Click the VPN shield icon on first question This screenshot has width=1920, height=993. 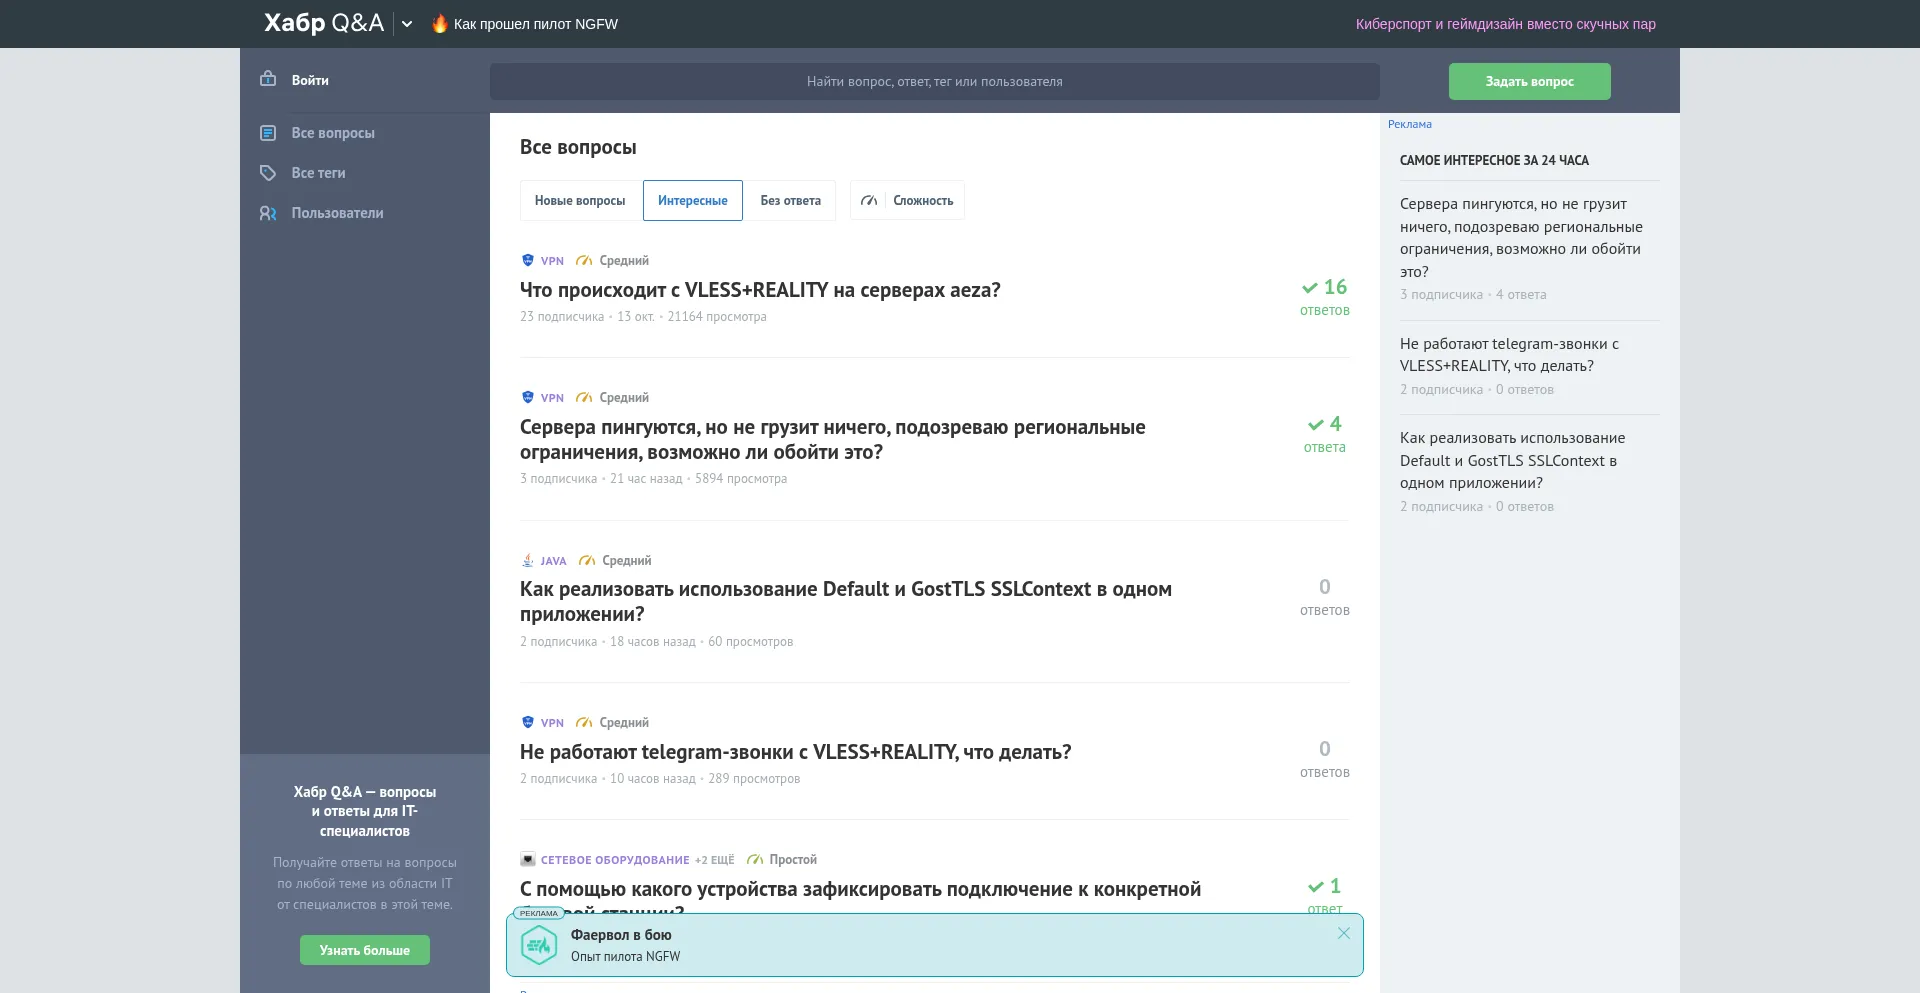[x=528, y=260]
